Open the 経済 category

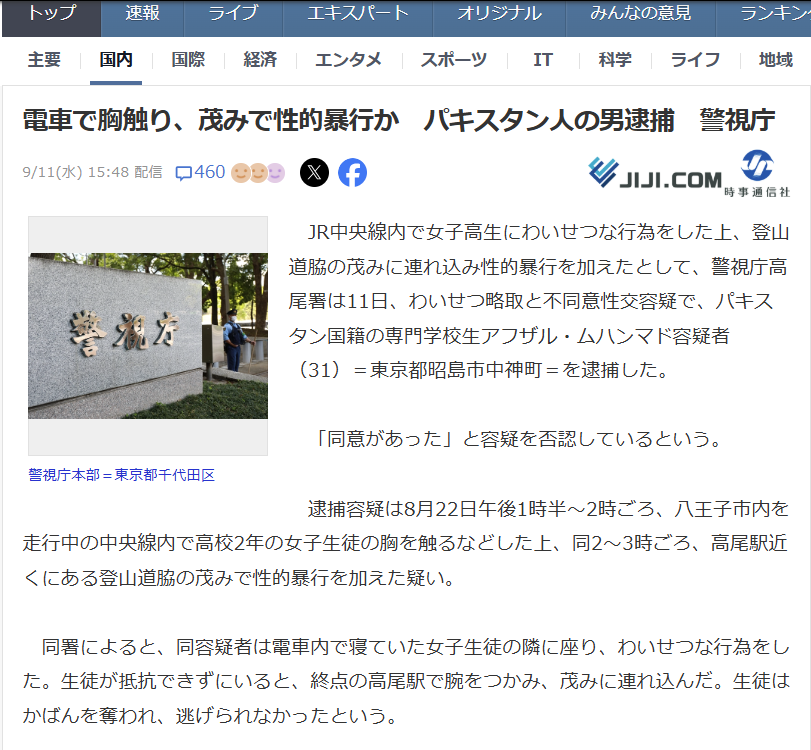(260, 60)
